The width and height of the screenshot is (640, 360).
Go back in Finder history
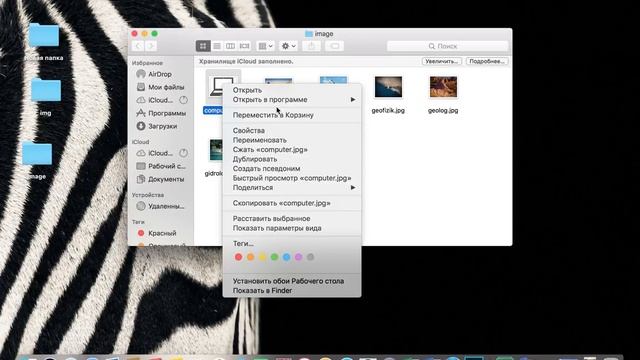point(138,46)
